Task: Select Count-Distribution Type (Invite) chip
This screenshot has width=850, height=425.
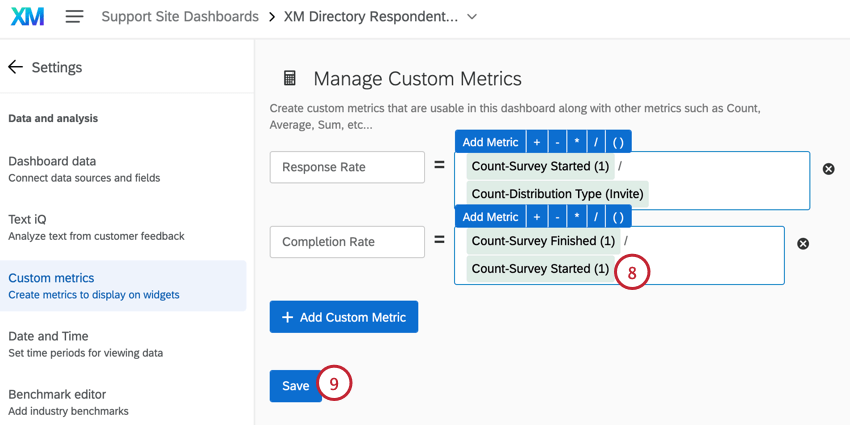Action: [557, 194]
